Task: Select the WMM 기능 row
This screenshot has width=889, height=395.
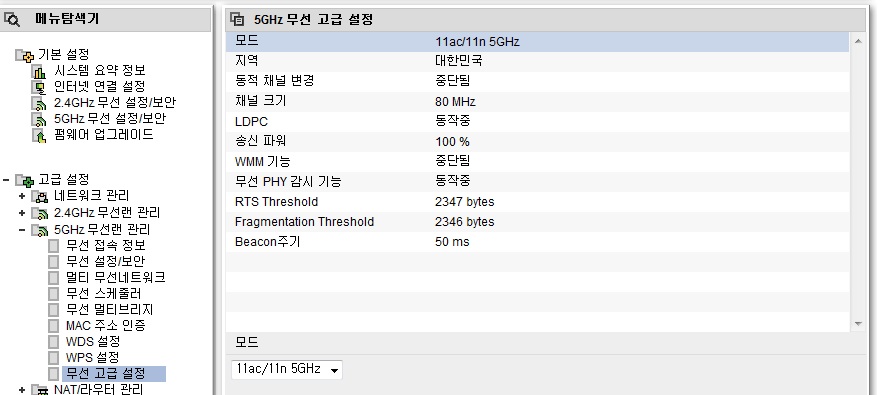Action: click(537, 162)
